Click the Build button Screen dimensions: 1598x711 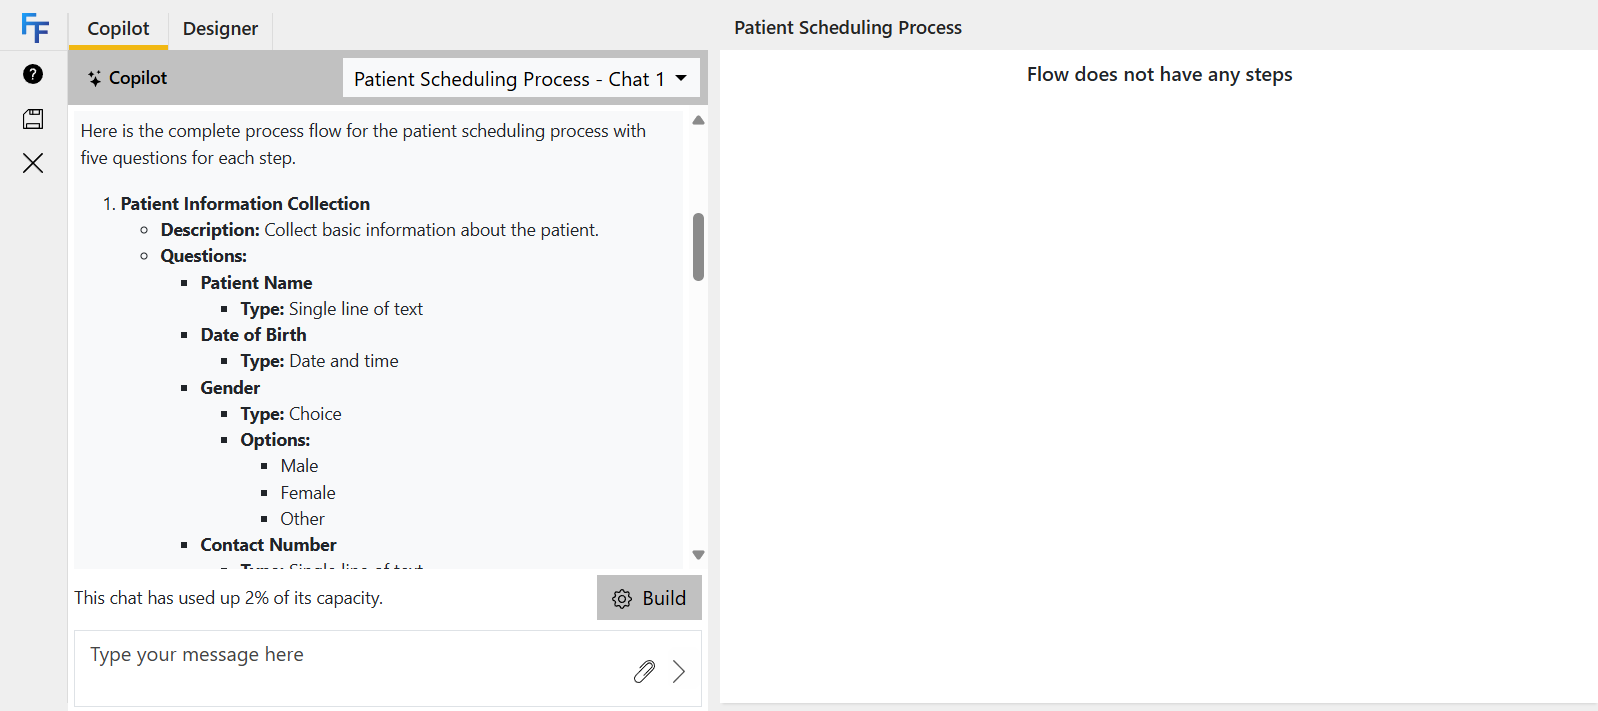point(649,598)
